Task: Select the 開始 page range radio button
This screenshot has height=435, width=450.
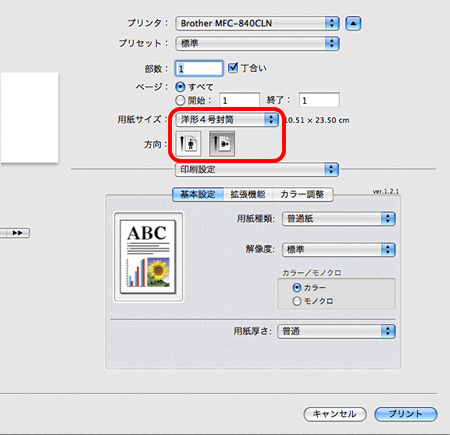Action: [x=180, y=100]
